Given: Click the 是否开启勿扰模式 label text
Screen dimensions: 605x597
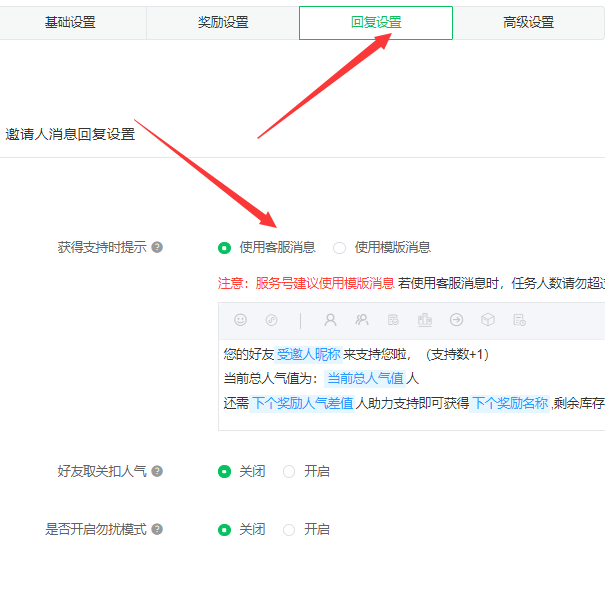Looking at the screenshot, I should point(96,529).
